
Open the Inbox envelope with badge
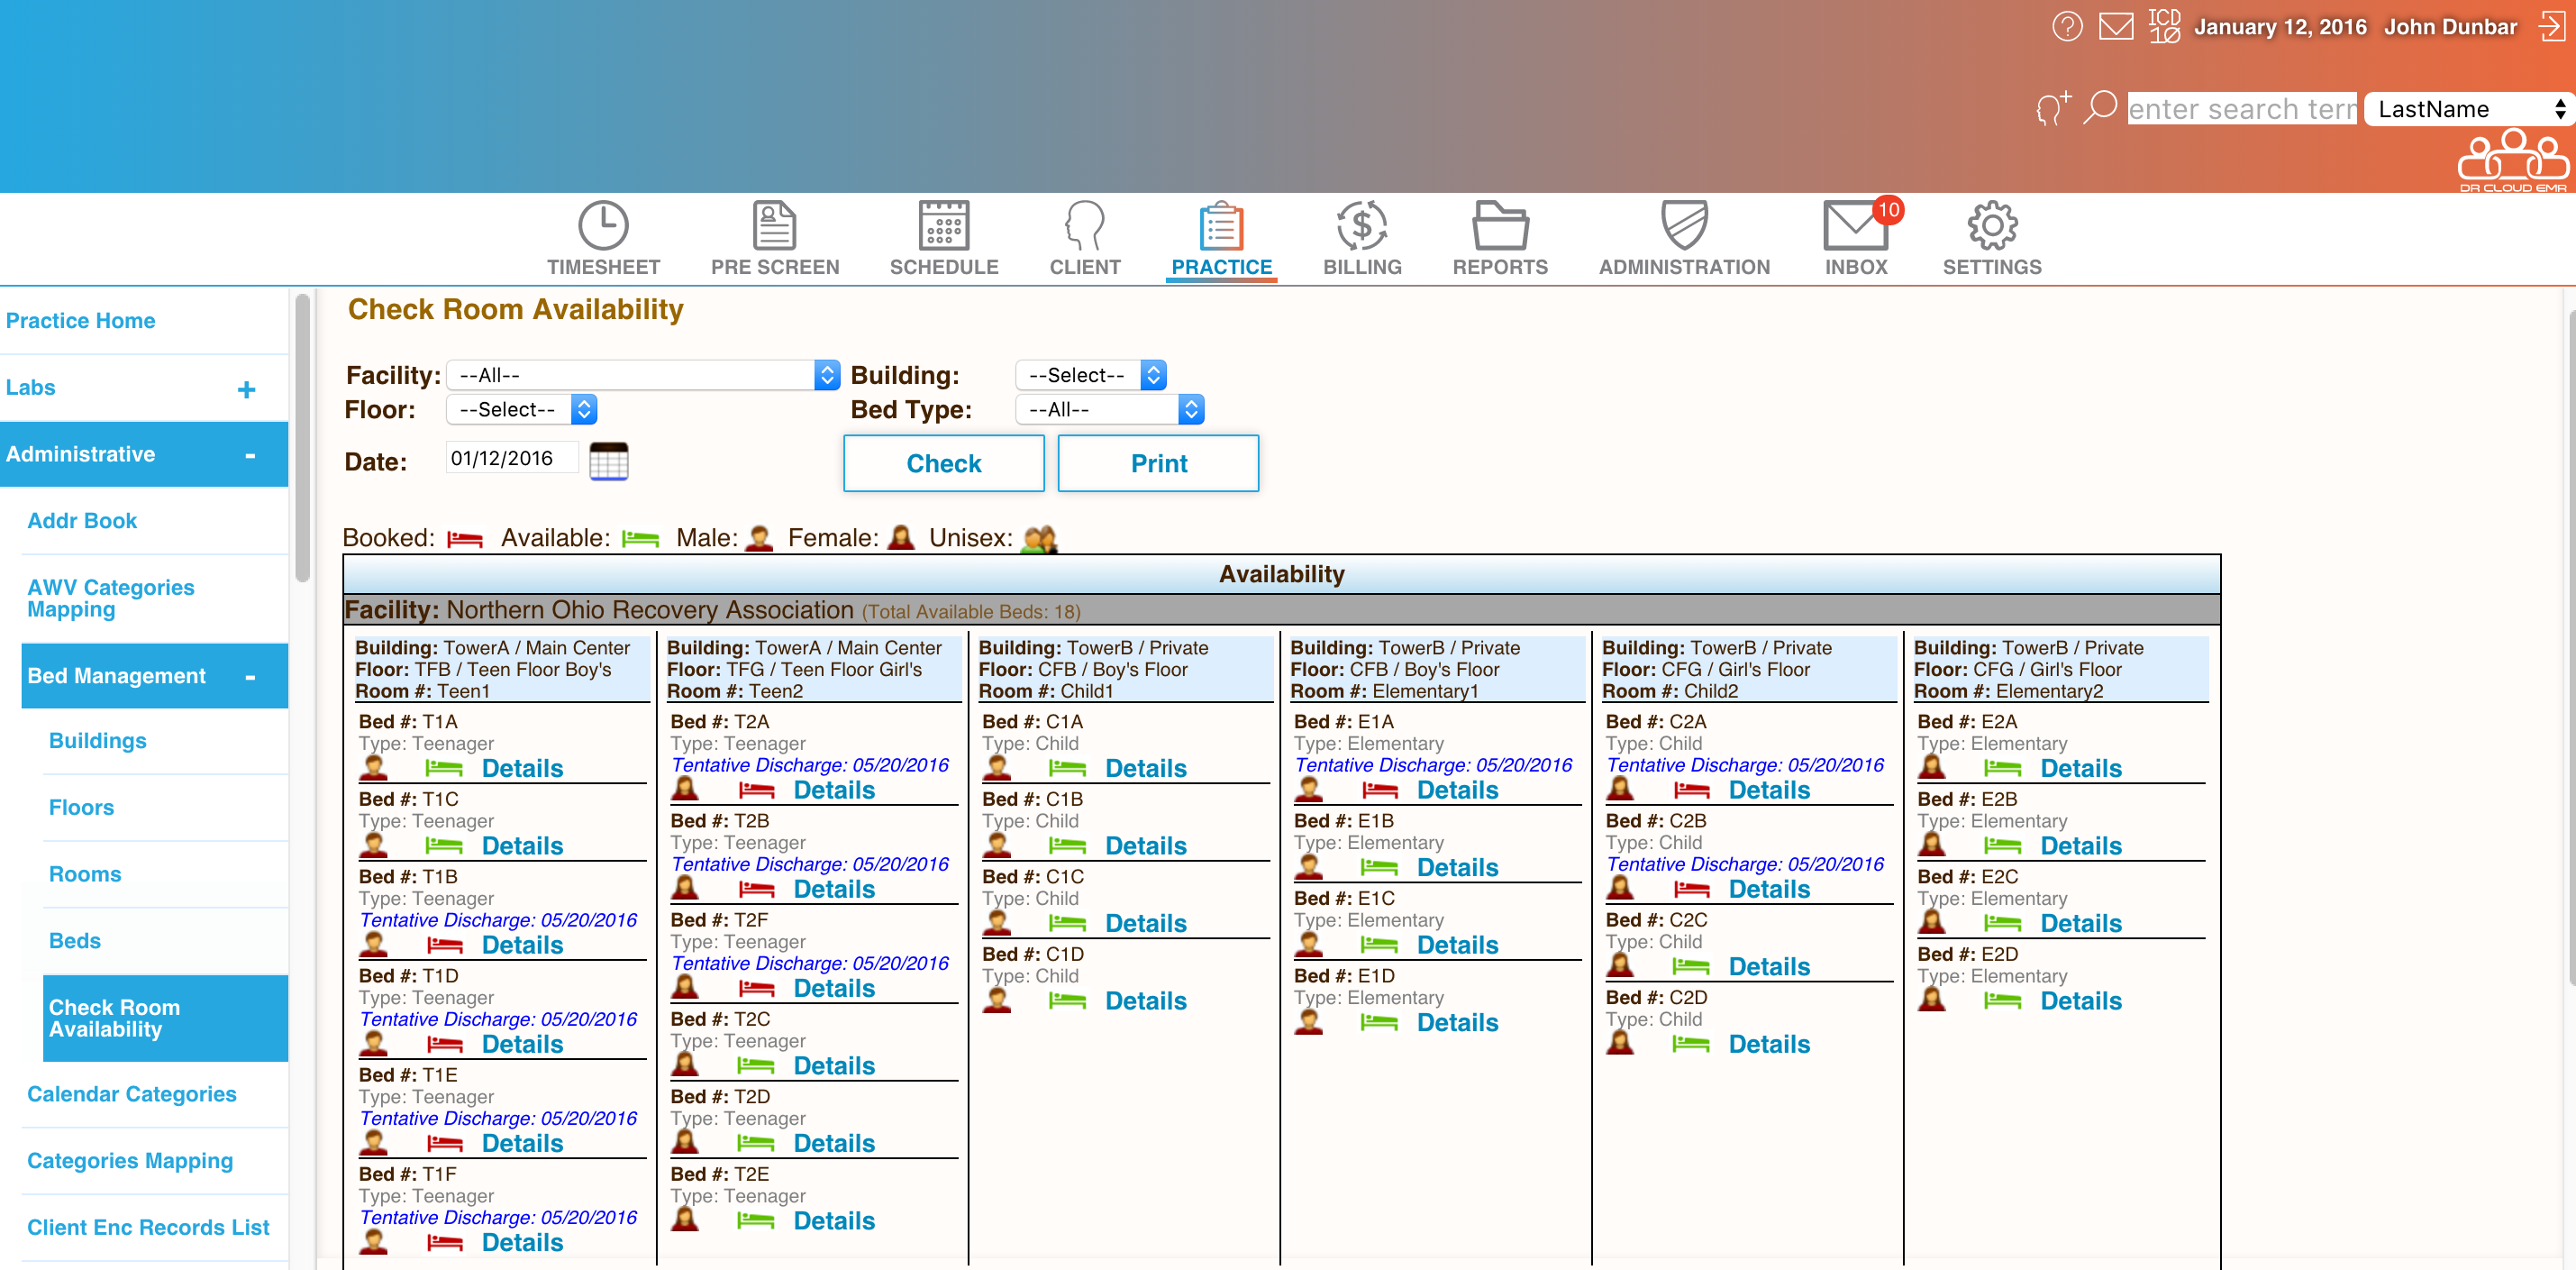[1855, 226]
